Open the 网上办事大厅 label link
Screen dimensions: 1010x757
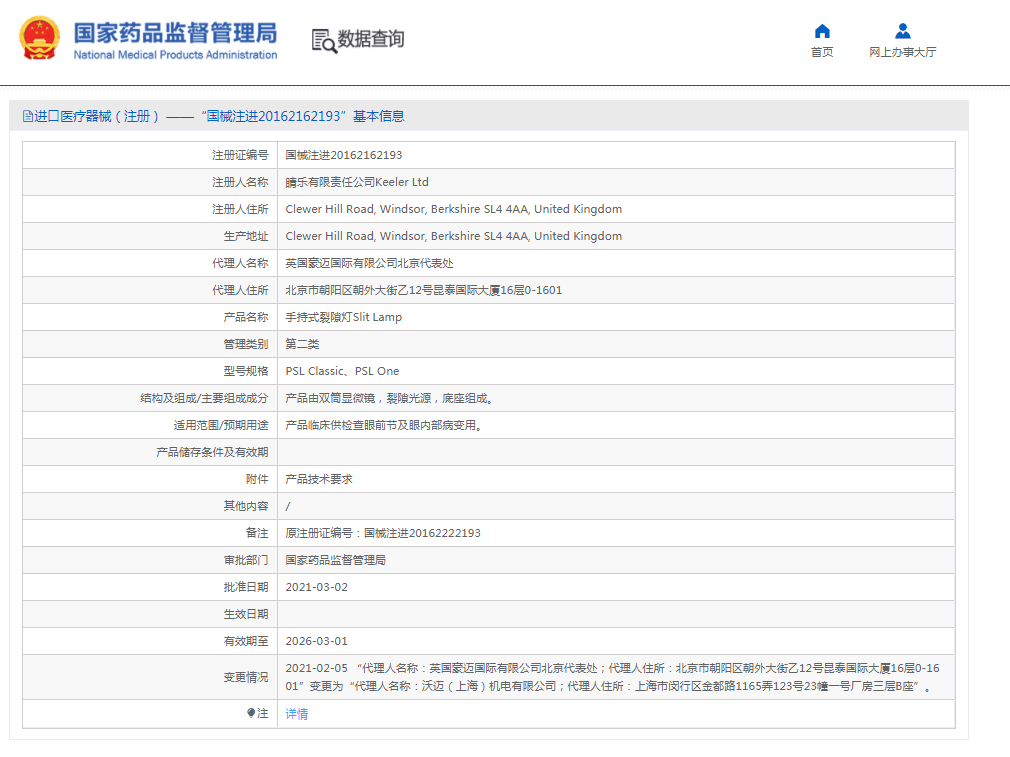902,52
